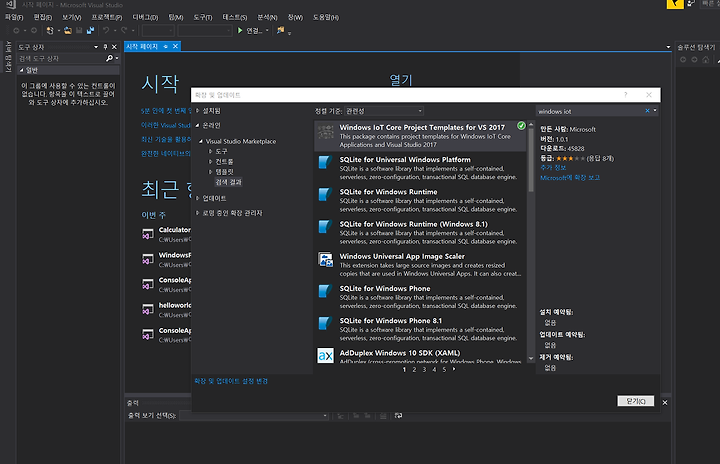The height and width of the screenshot is (464, 720).
Task: Click the navigate backward toolbar icon
Action: [16, 31]
